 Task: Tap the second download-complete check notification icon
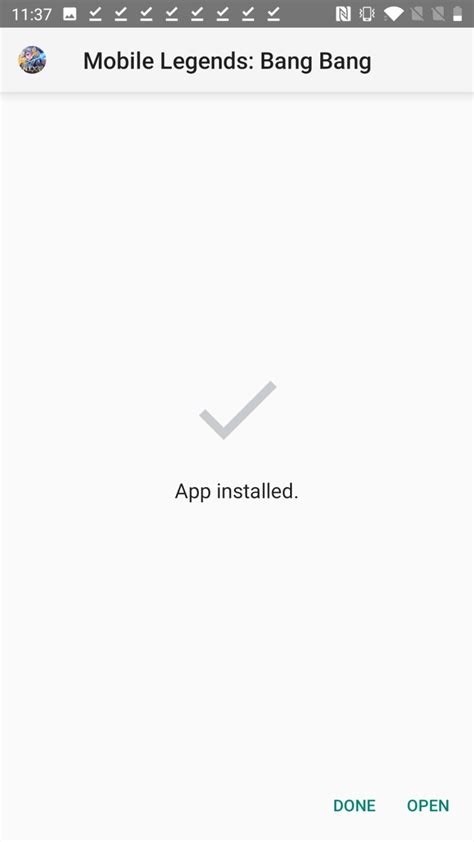121,14
